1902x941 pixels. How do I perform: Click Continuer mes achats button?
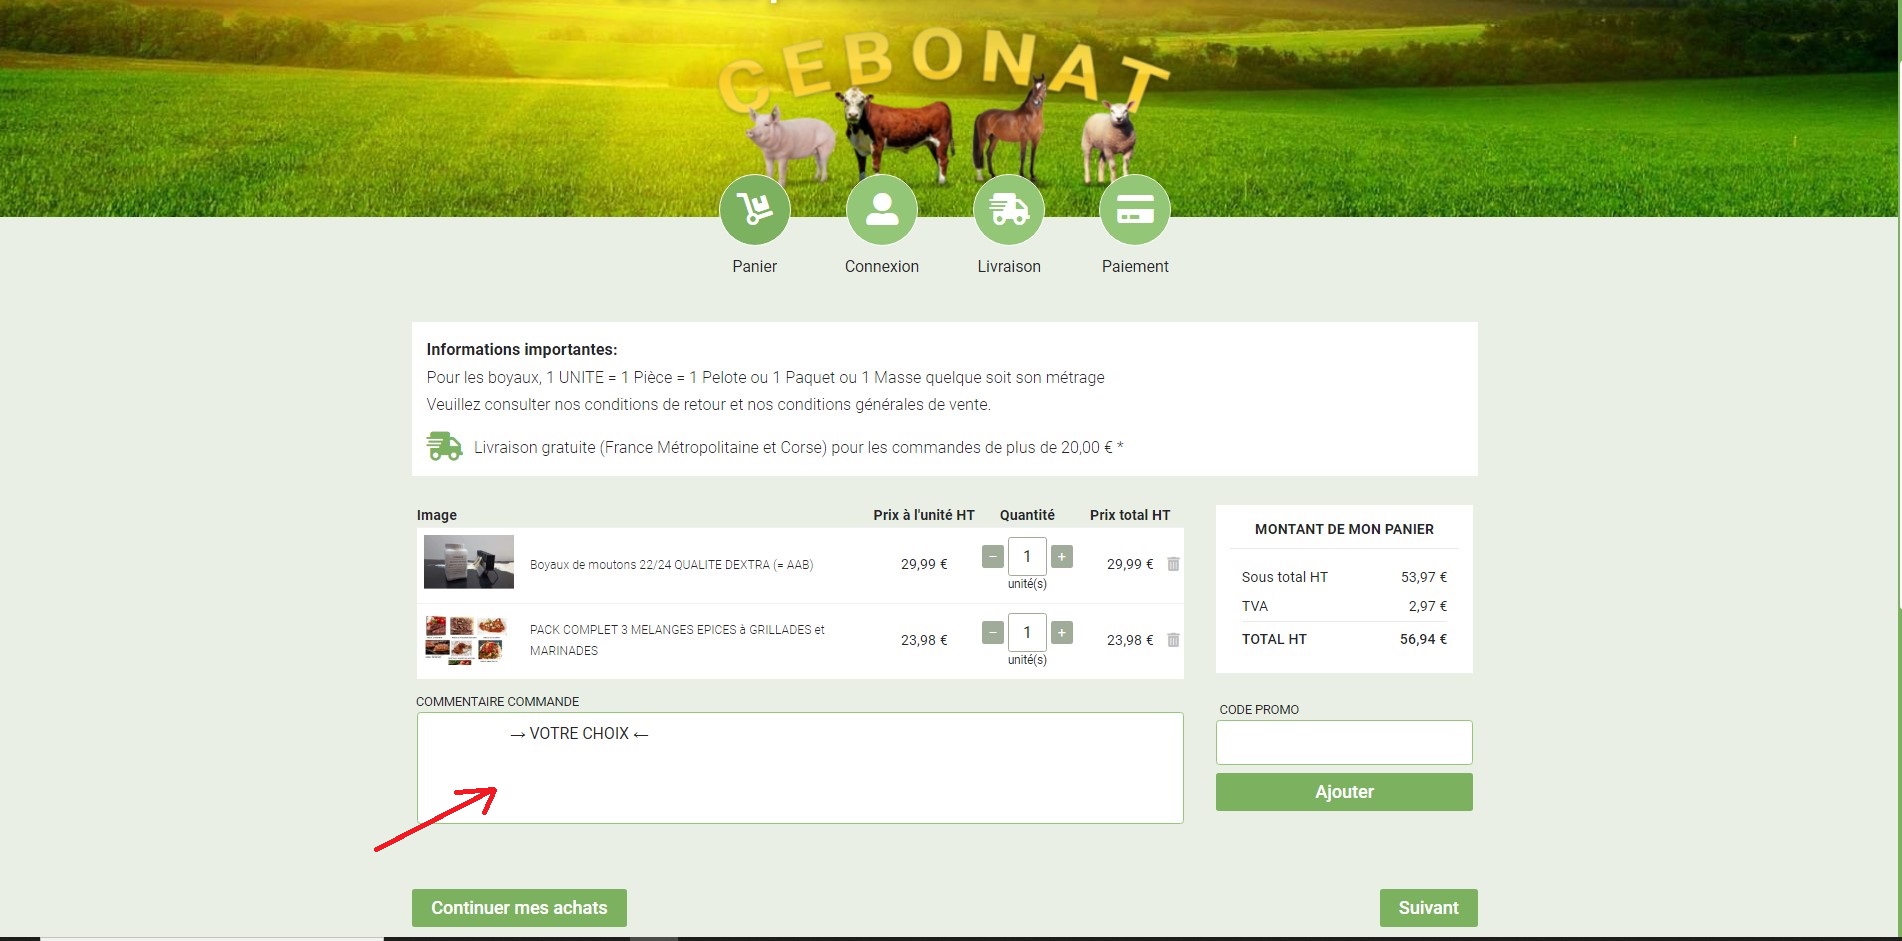click(x=519, y=908)
